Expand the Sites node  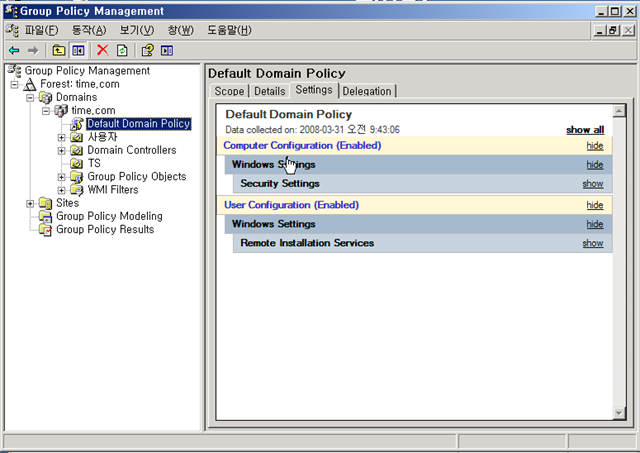[30, 203]
